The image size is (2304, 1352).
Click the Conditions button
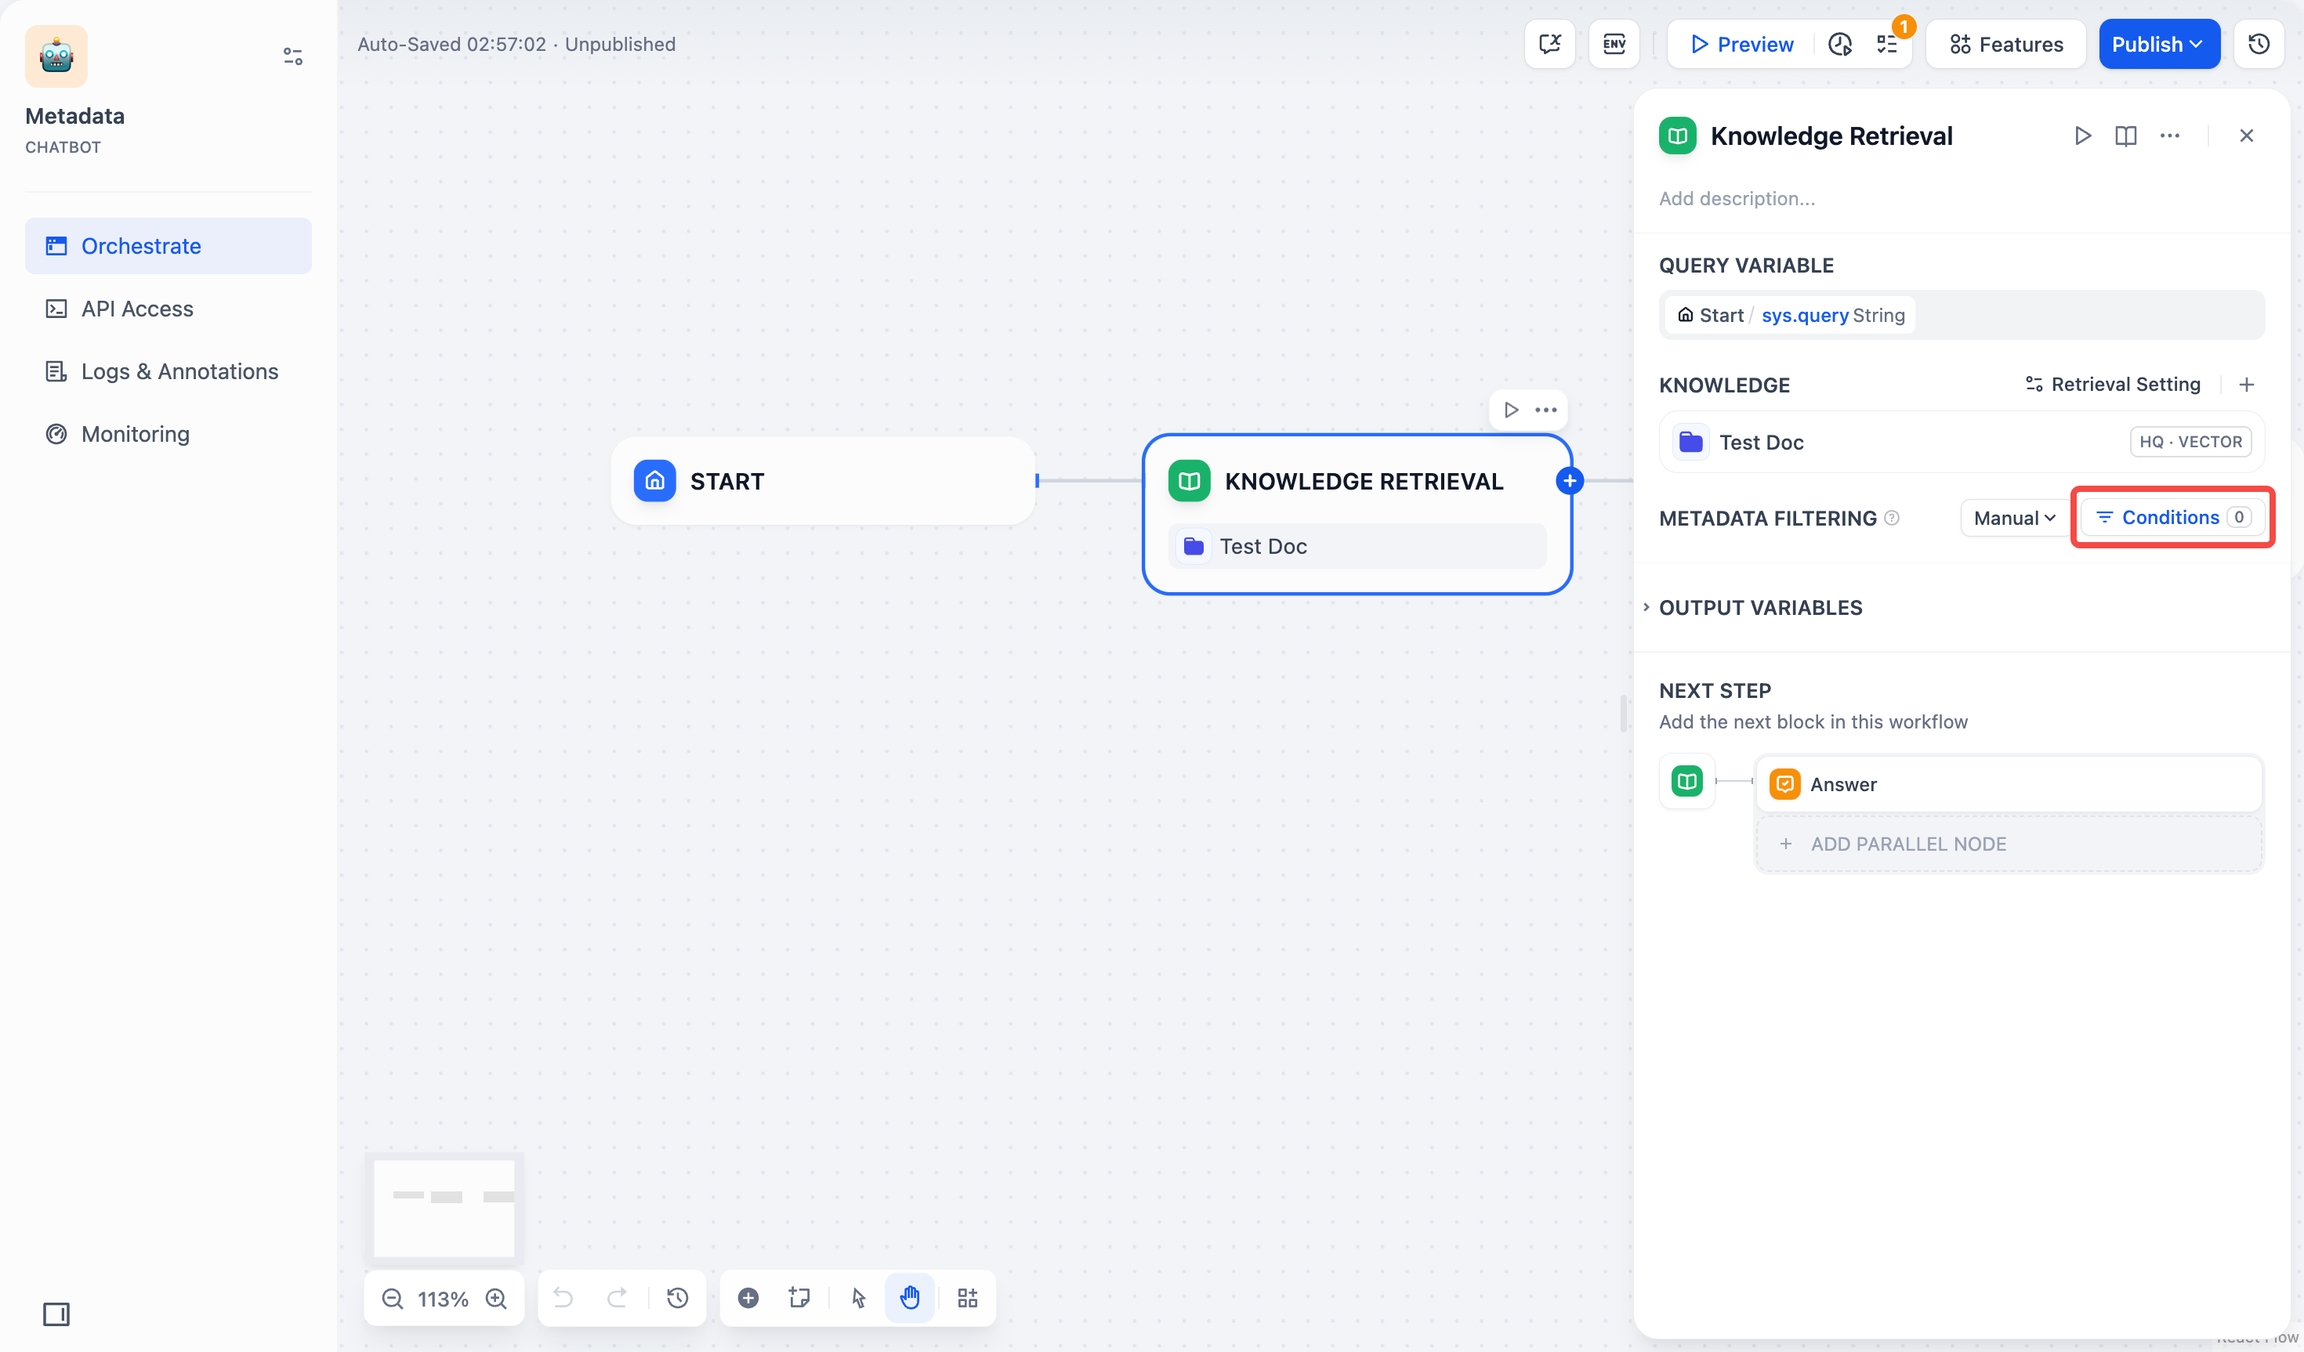coord(2172,517)
